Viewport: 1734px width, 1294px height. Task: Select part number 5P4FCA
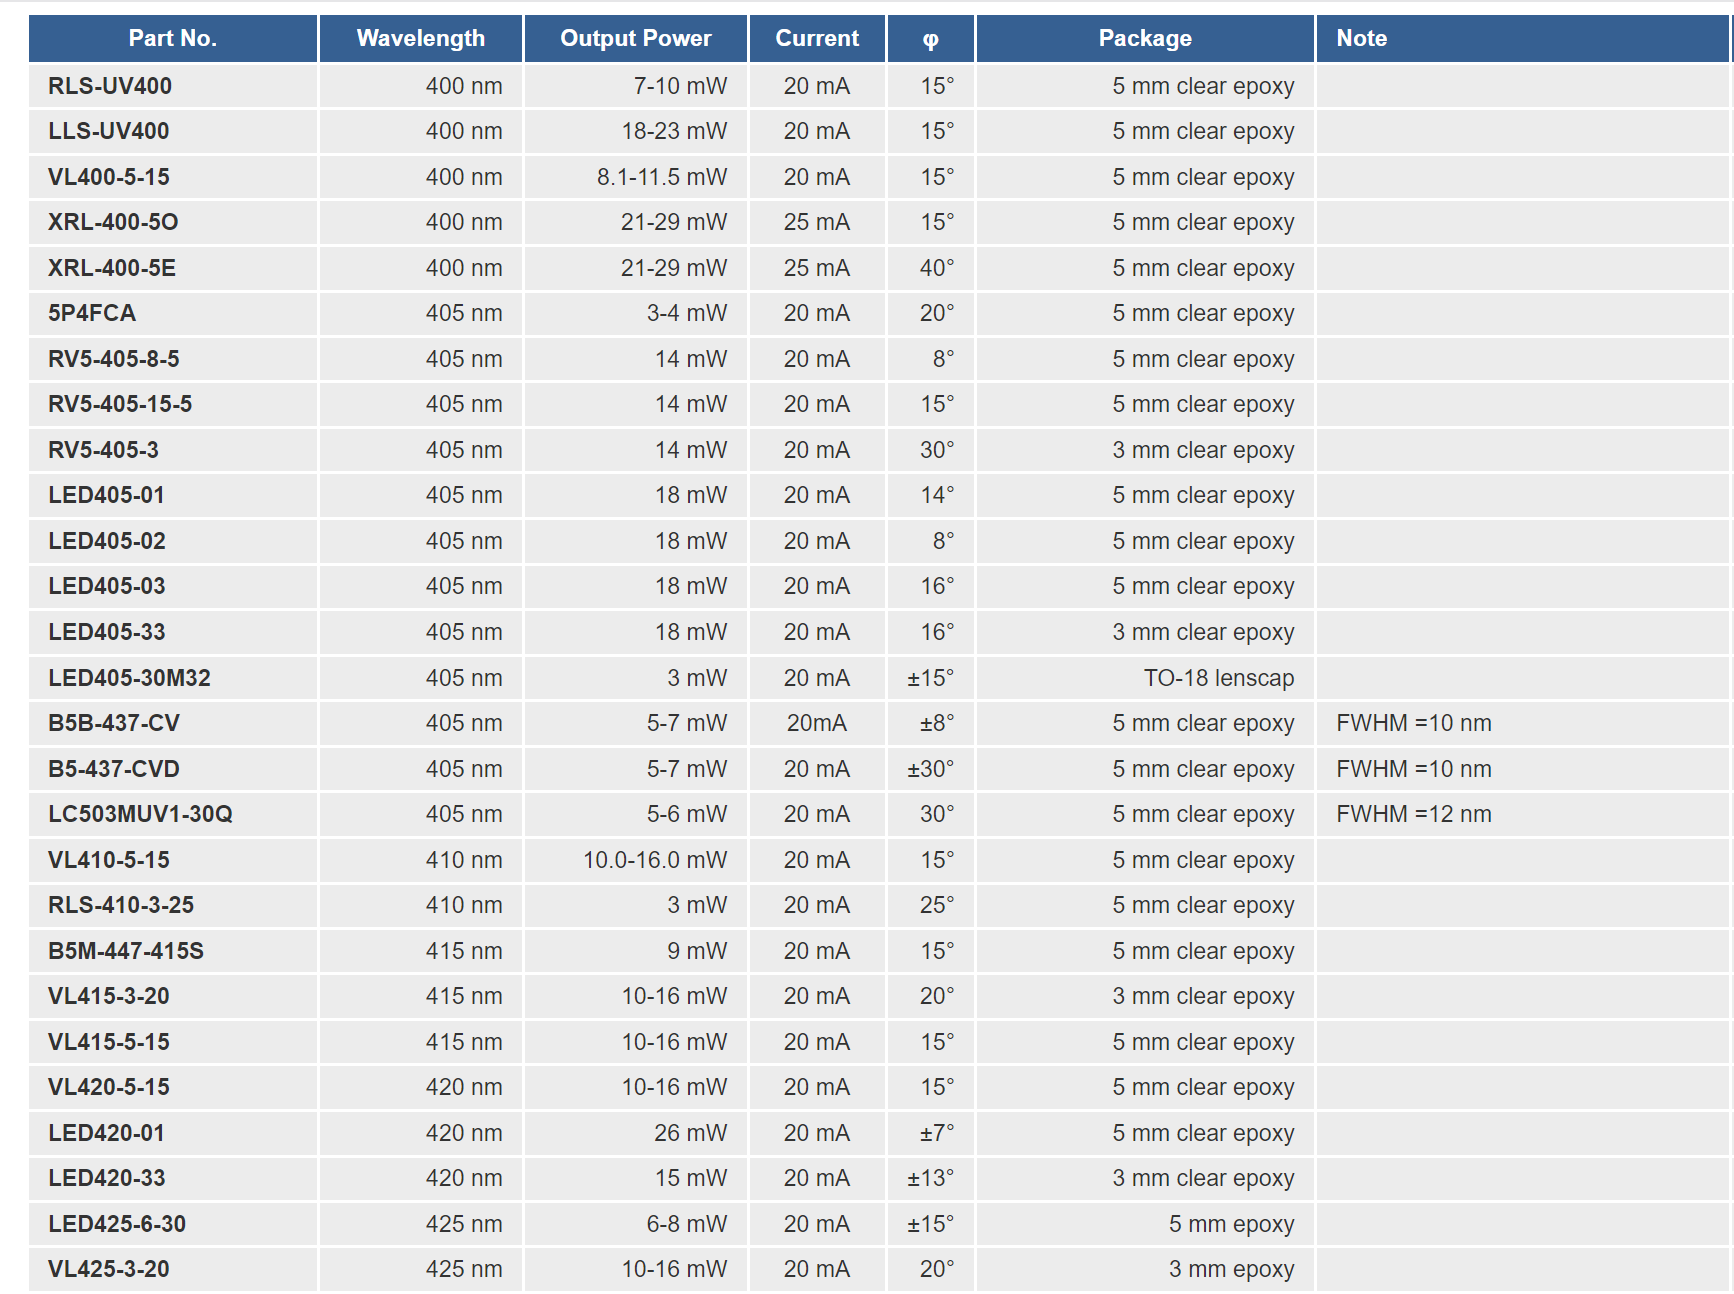pyautogui.click(x=92, y=313)
